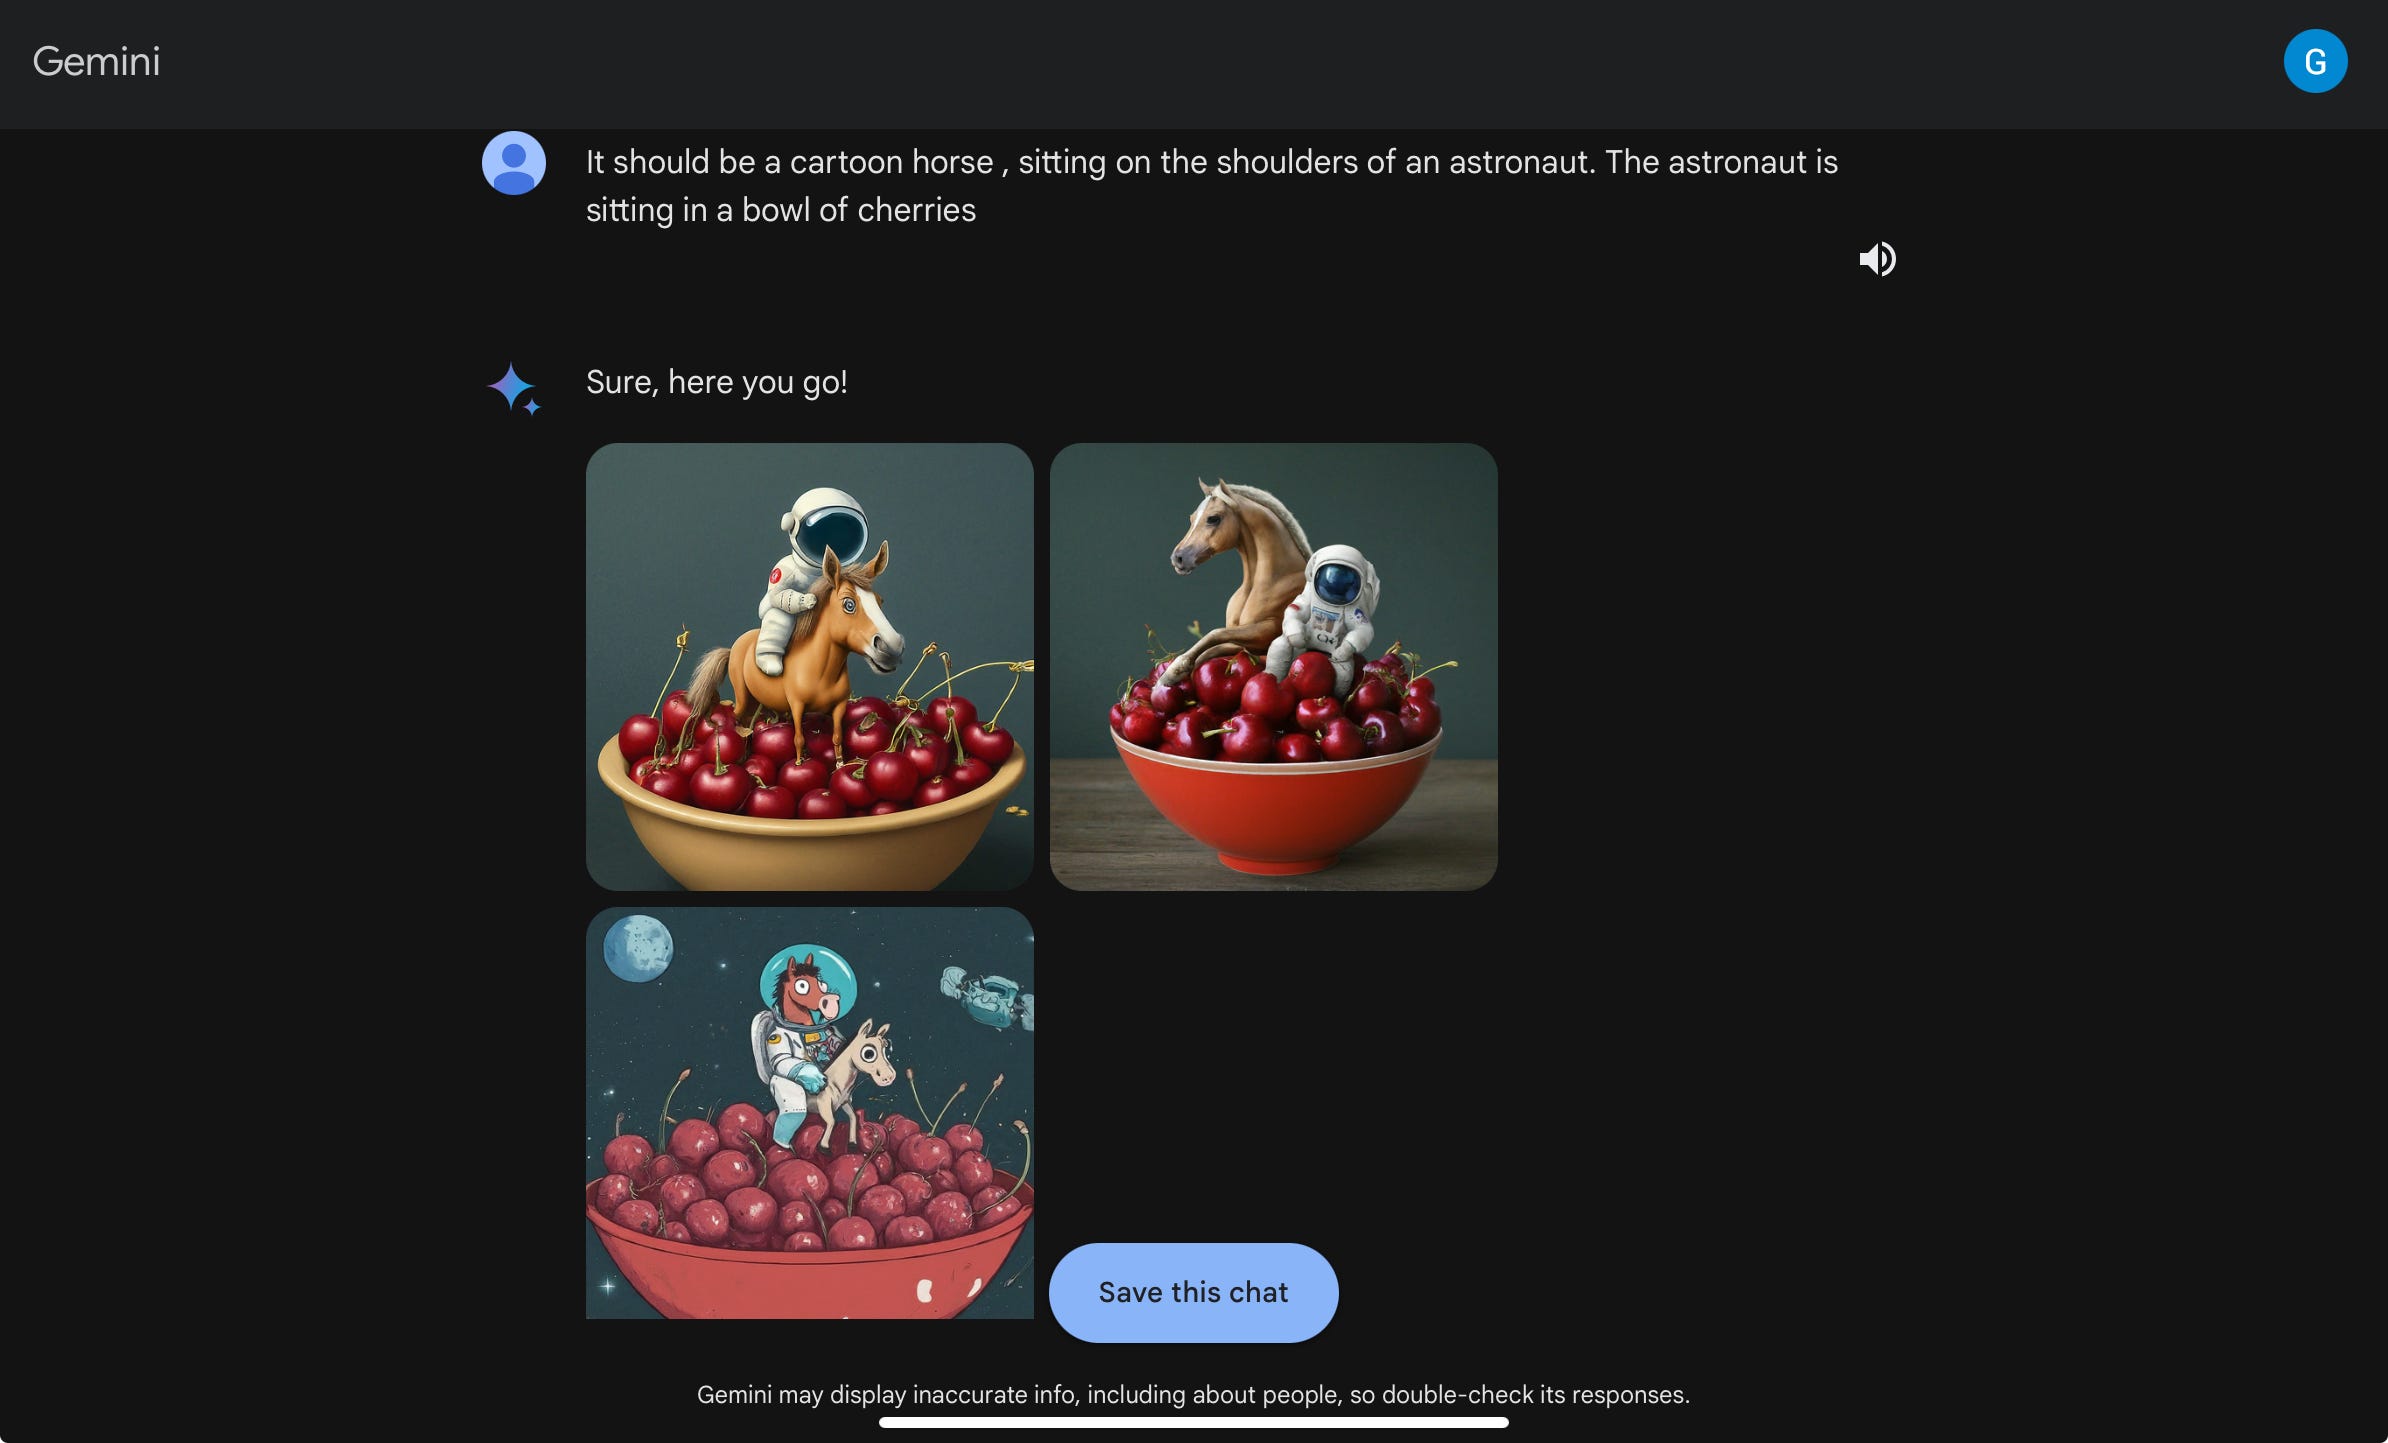Click the spaceship in cartoon image
This screenshot has height=1443, width=2388.
click(x=987, y=996)
